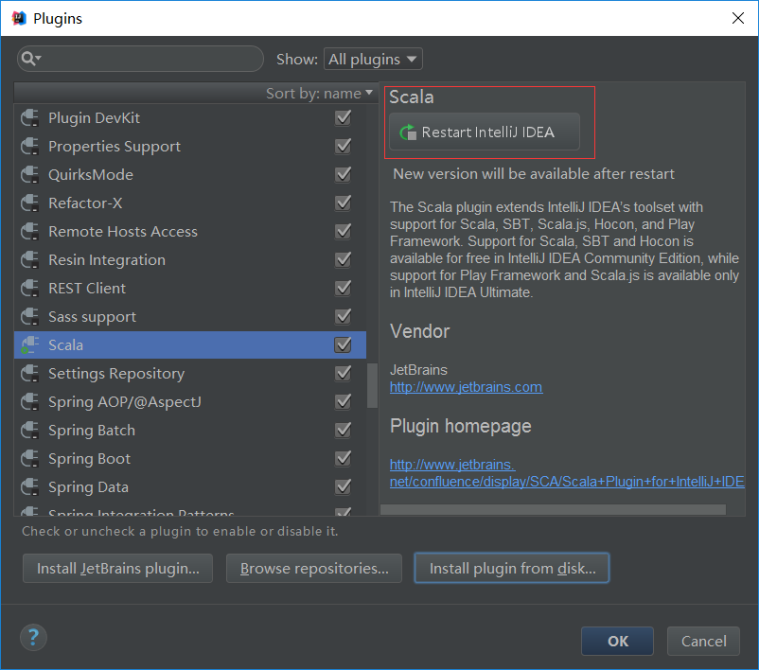760x671 pixels.
Task: Select Remote Hosts Access in the list
Action: [123, 232]
